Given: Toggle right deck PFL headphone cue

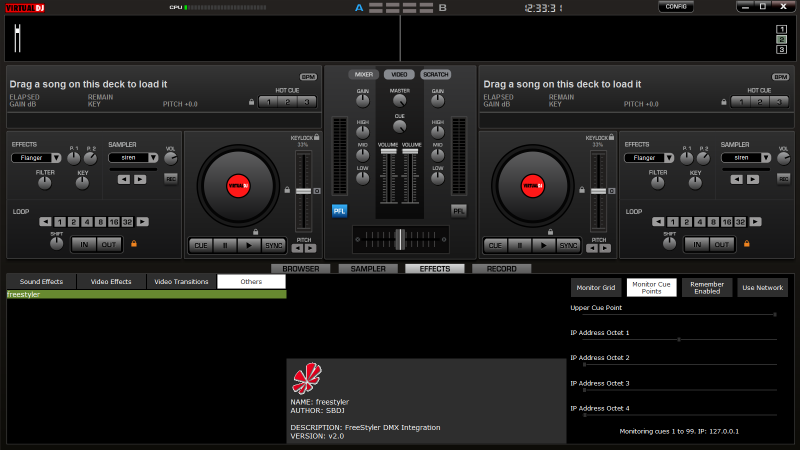Looking at the screenshot, I should tap(459, 211).
